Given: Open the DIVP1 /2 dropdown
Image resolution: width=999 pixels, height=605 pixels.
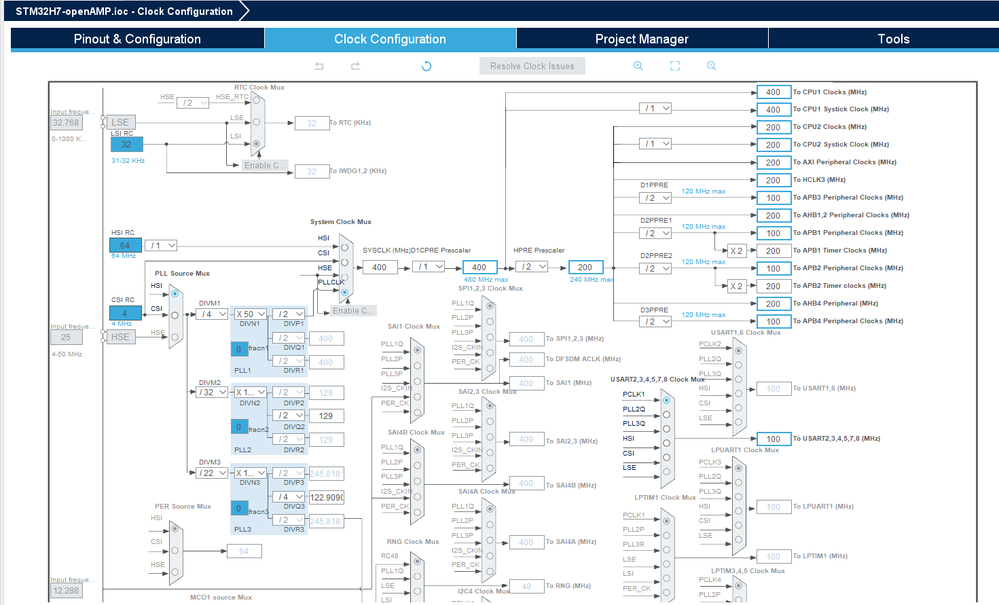Looking at the screenshot, I should (x=289, y=314).
